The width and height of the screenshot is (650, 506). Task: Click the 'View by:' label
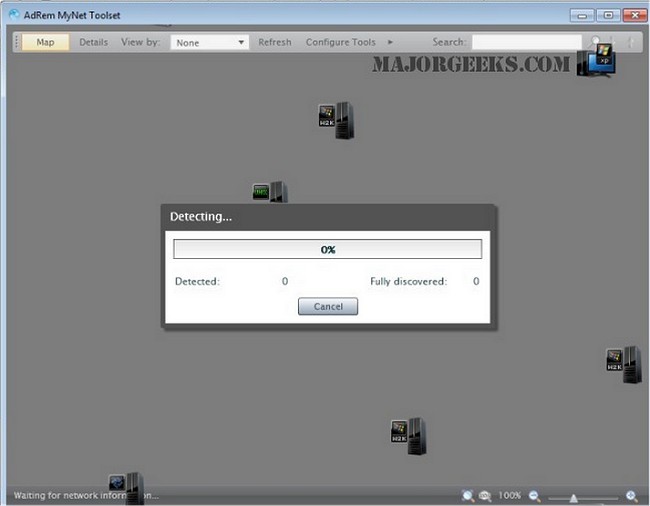point(141,42)
